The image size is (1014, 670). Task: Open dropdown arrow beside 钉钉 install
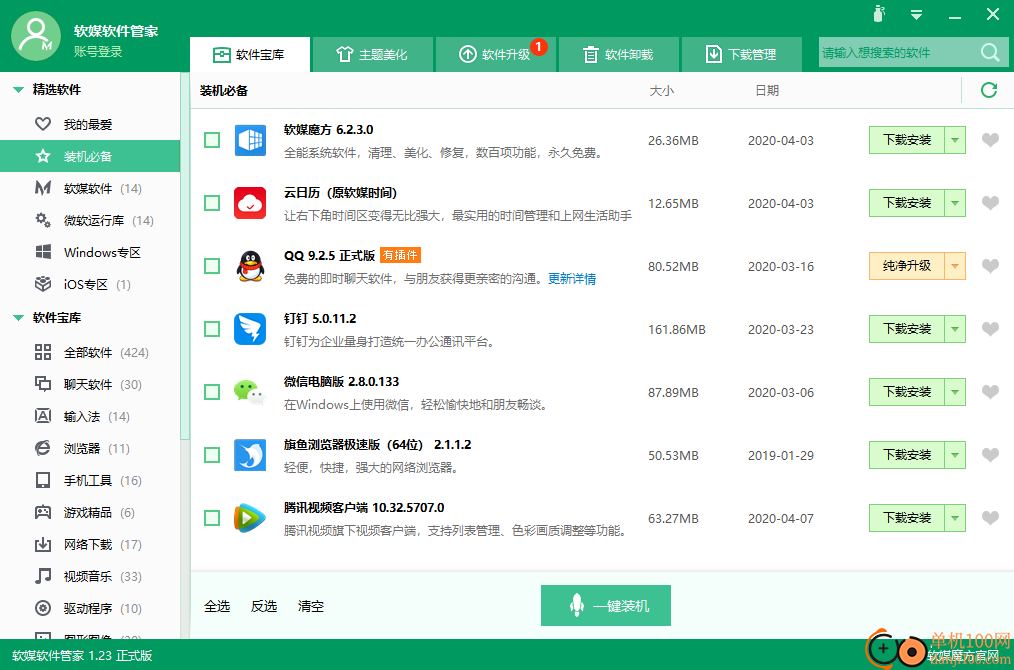tap(955, 329)
